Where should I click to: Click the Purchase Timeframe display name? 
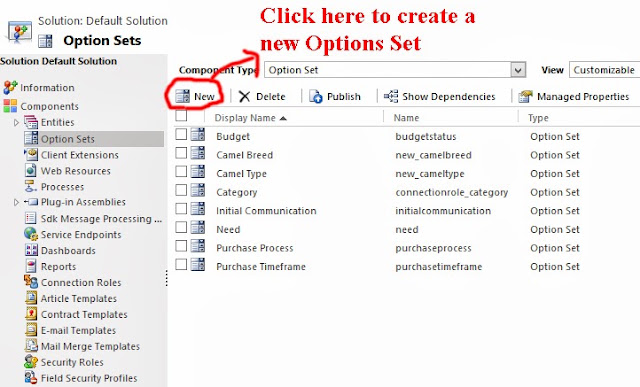[x=261, y=267]
